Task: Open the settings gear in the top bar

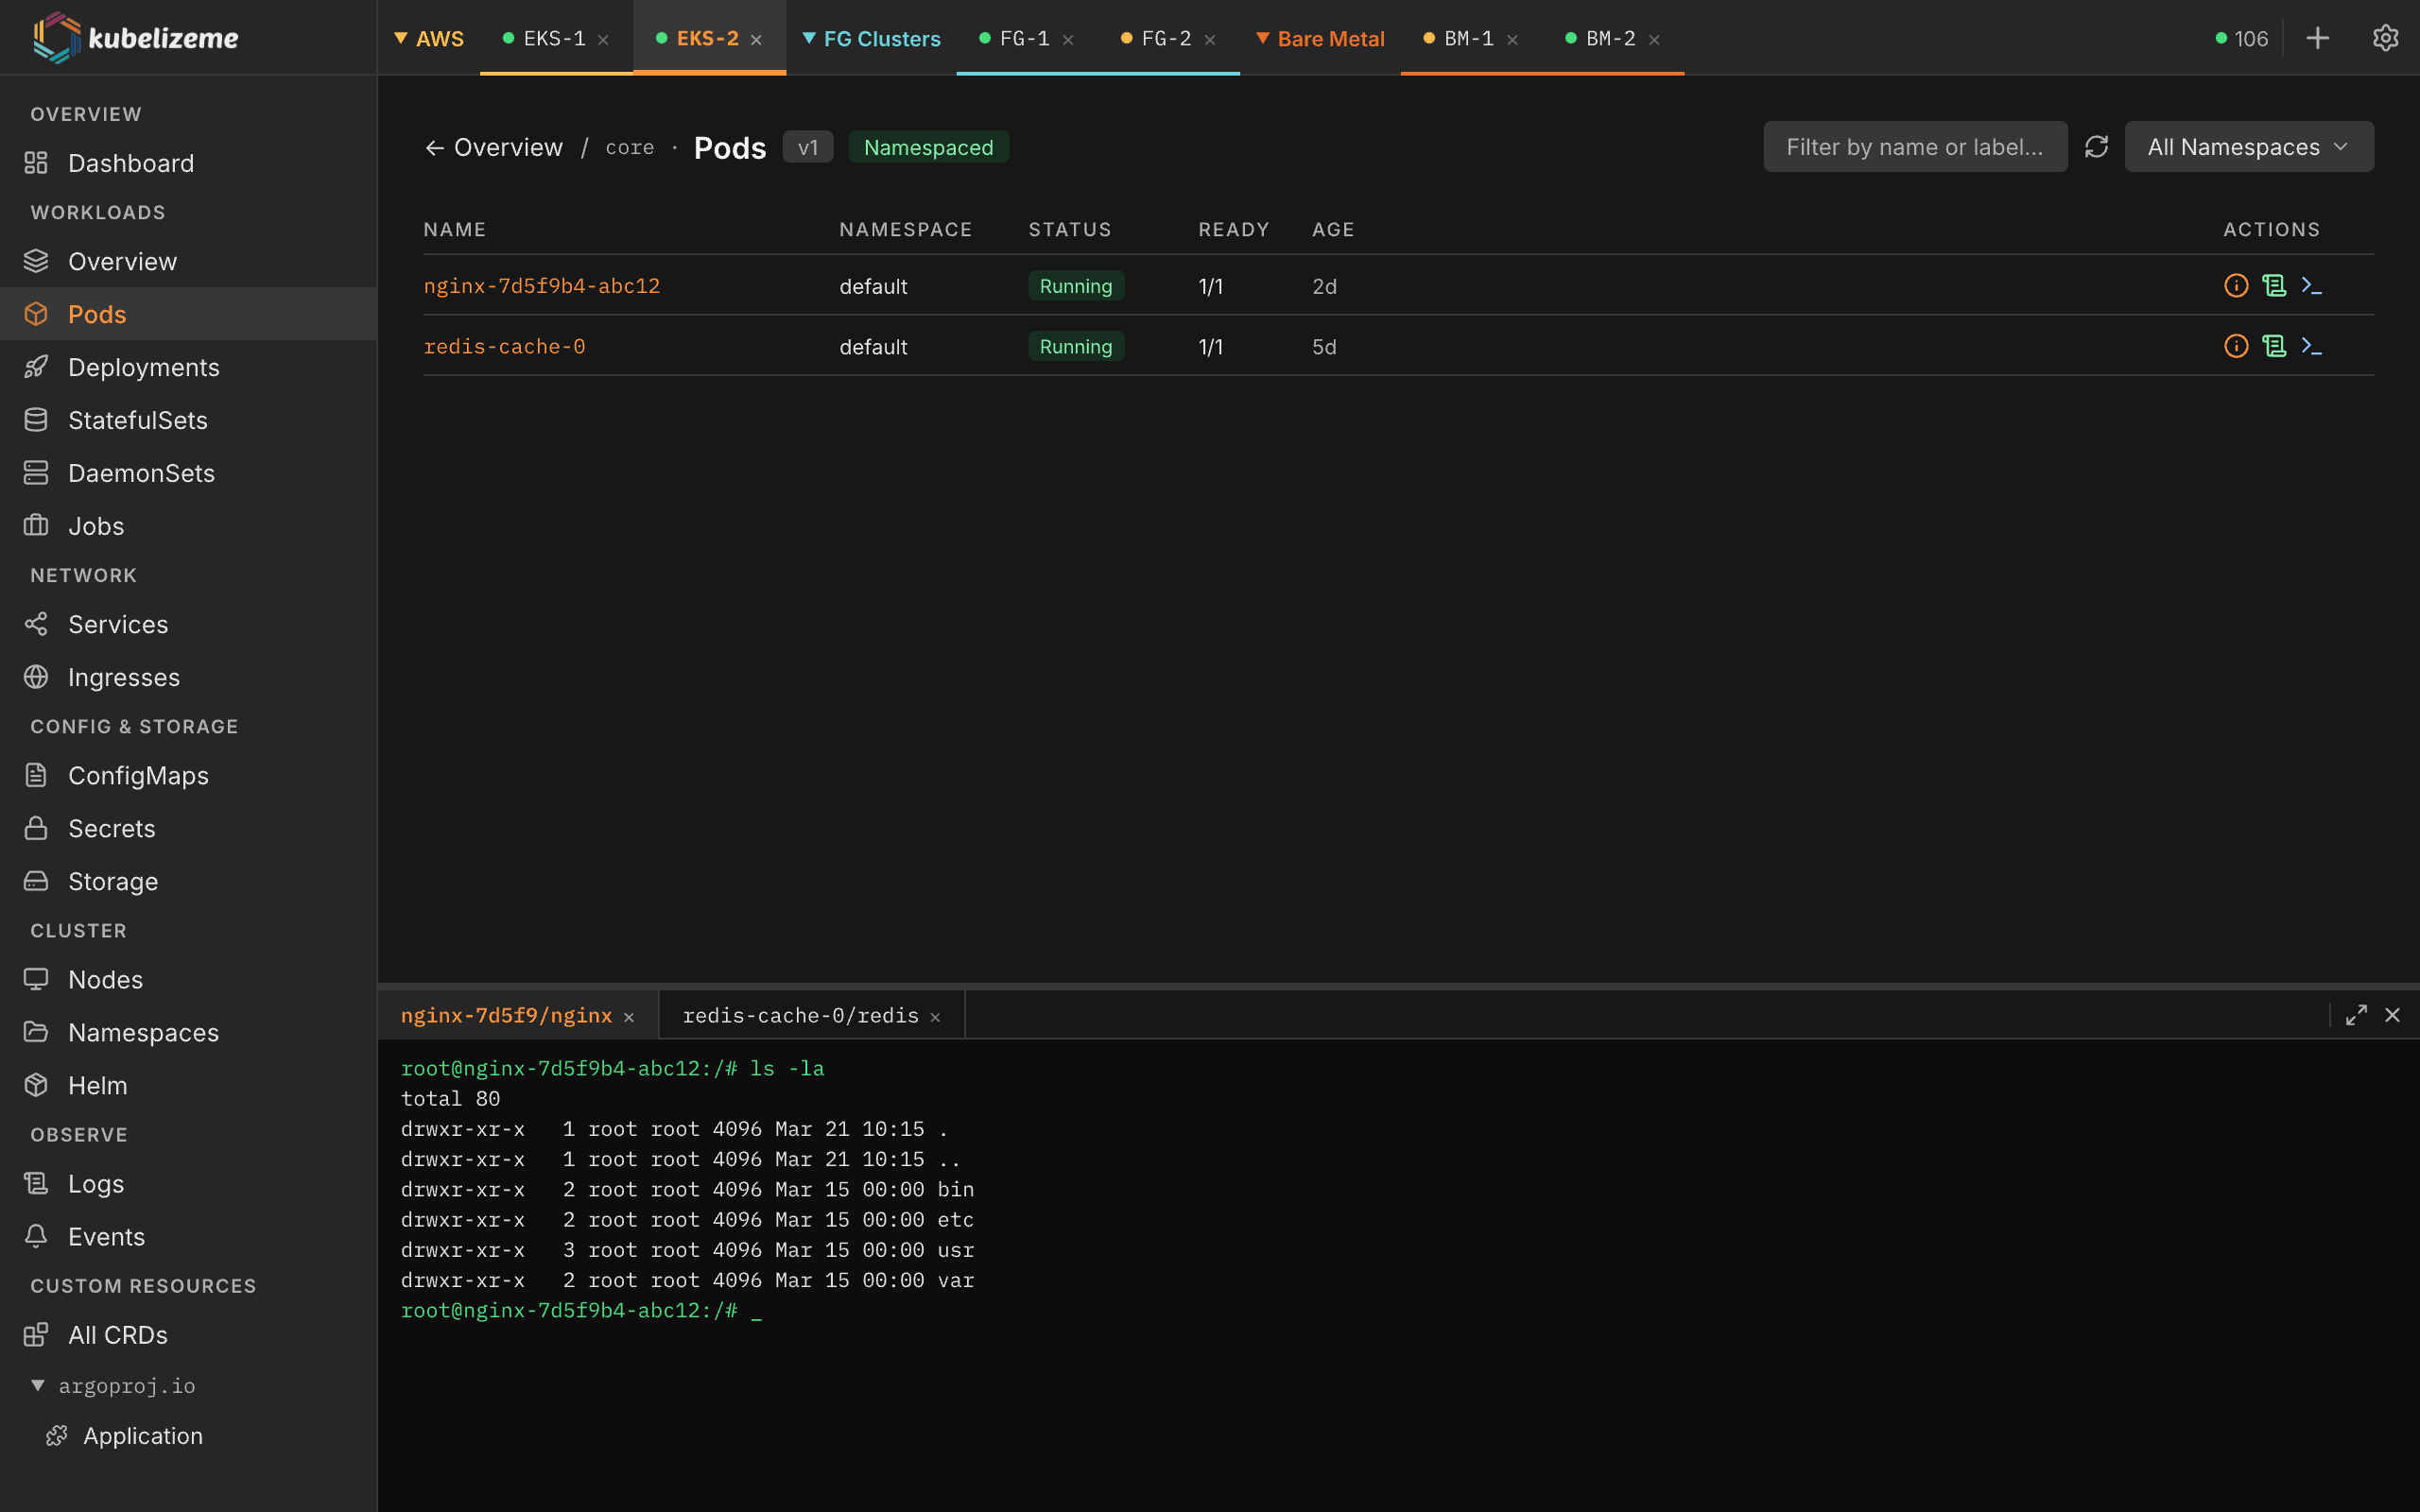Action: [2387, 38]
